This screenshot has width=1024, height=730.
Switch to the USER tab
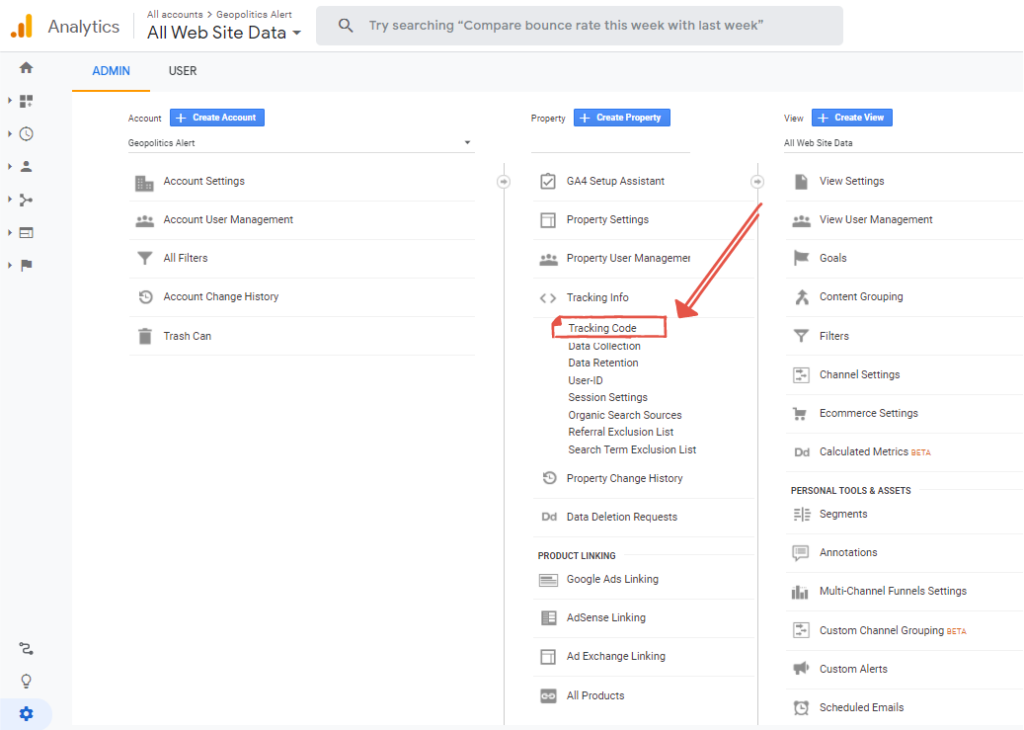(x=182, y=71)
